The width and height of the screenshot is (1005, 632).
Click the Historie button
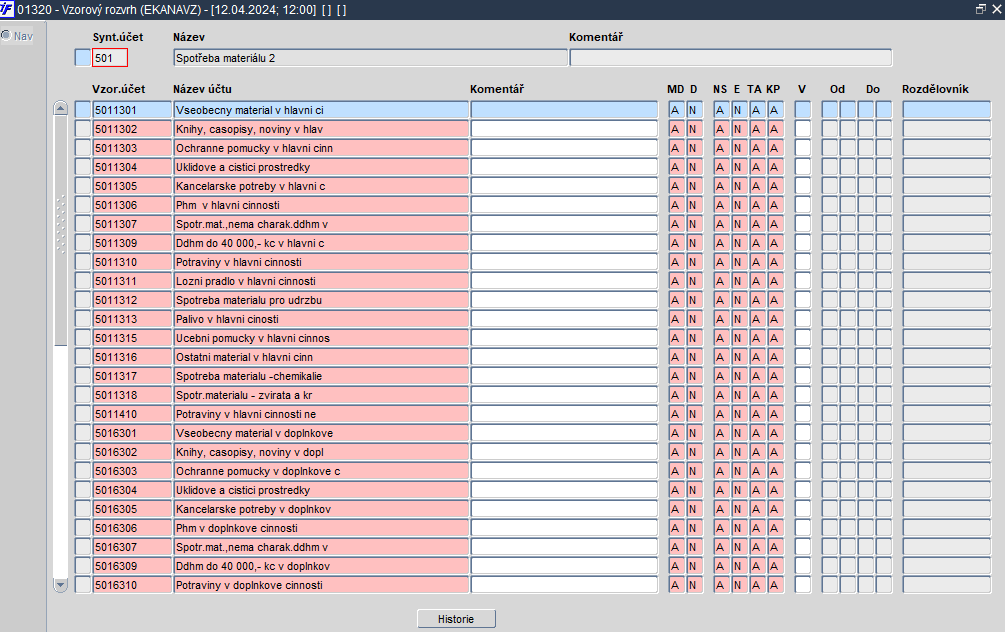coord(456,619)
